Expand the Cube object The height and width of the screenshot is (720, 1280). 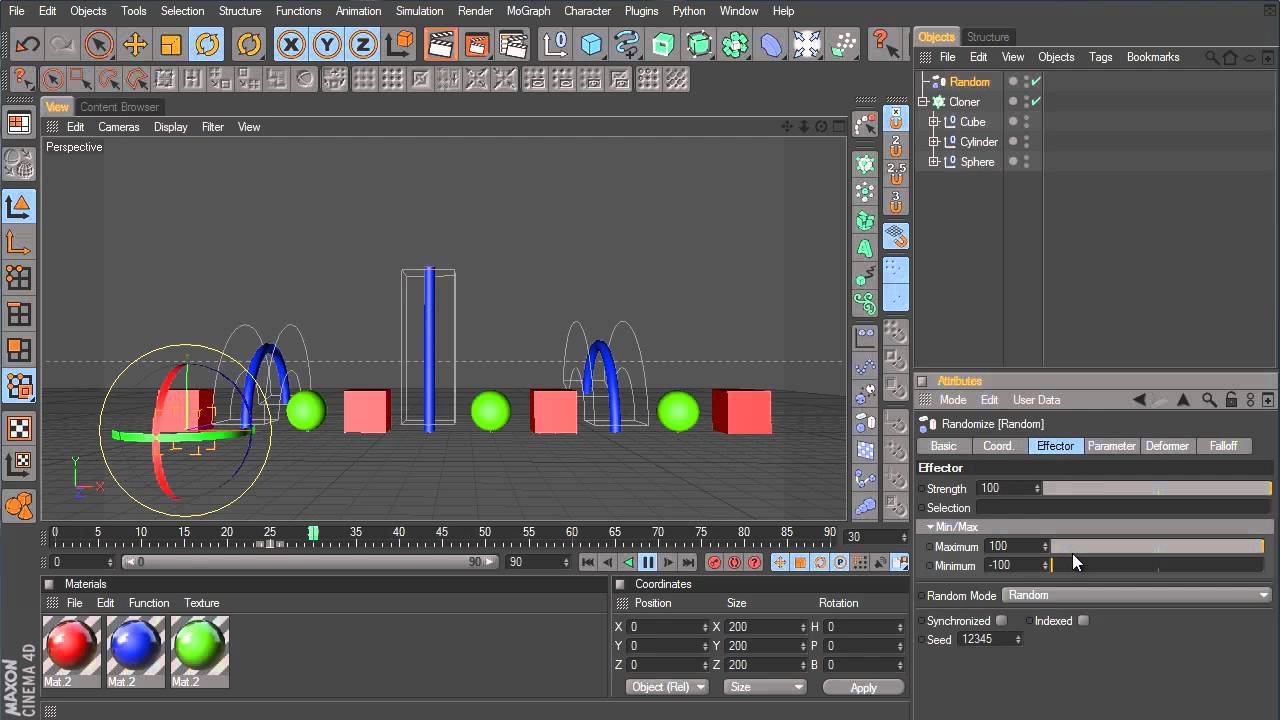click(x=934, y=122)
